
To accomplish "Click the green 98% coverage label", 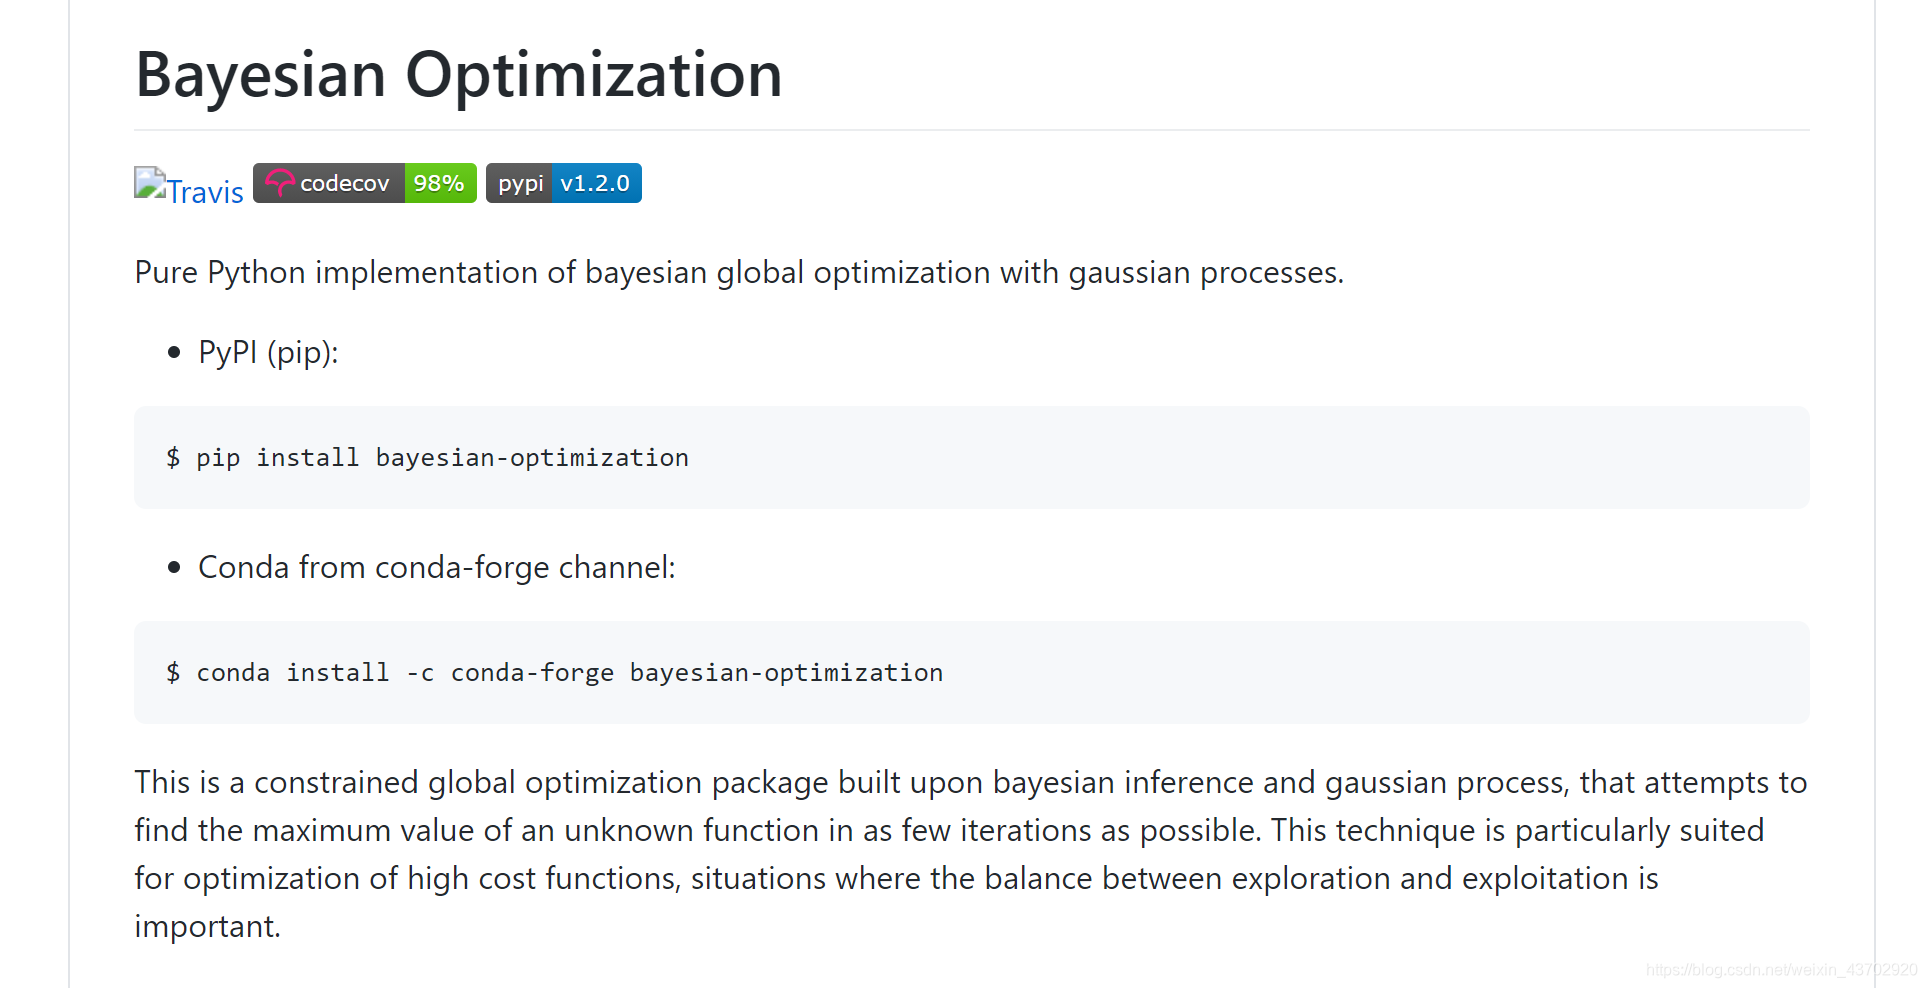I will click(440, 183).
